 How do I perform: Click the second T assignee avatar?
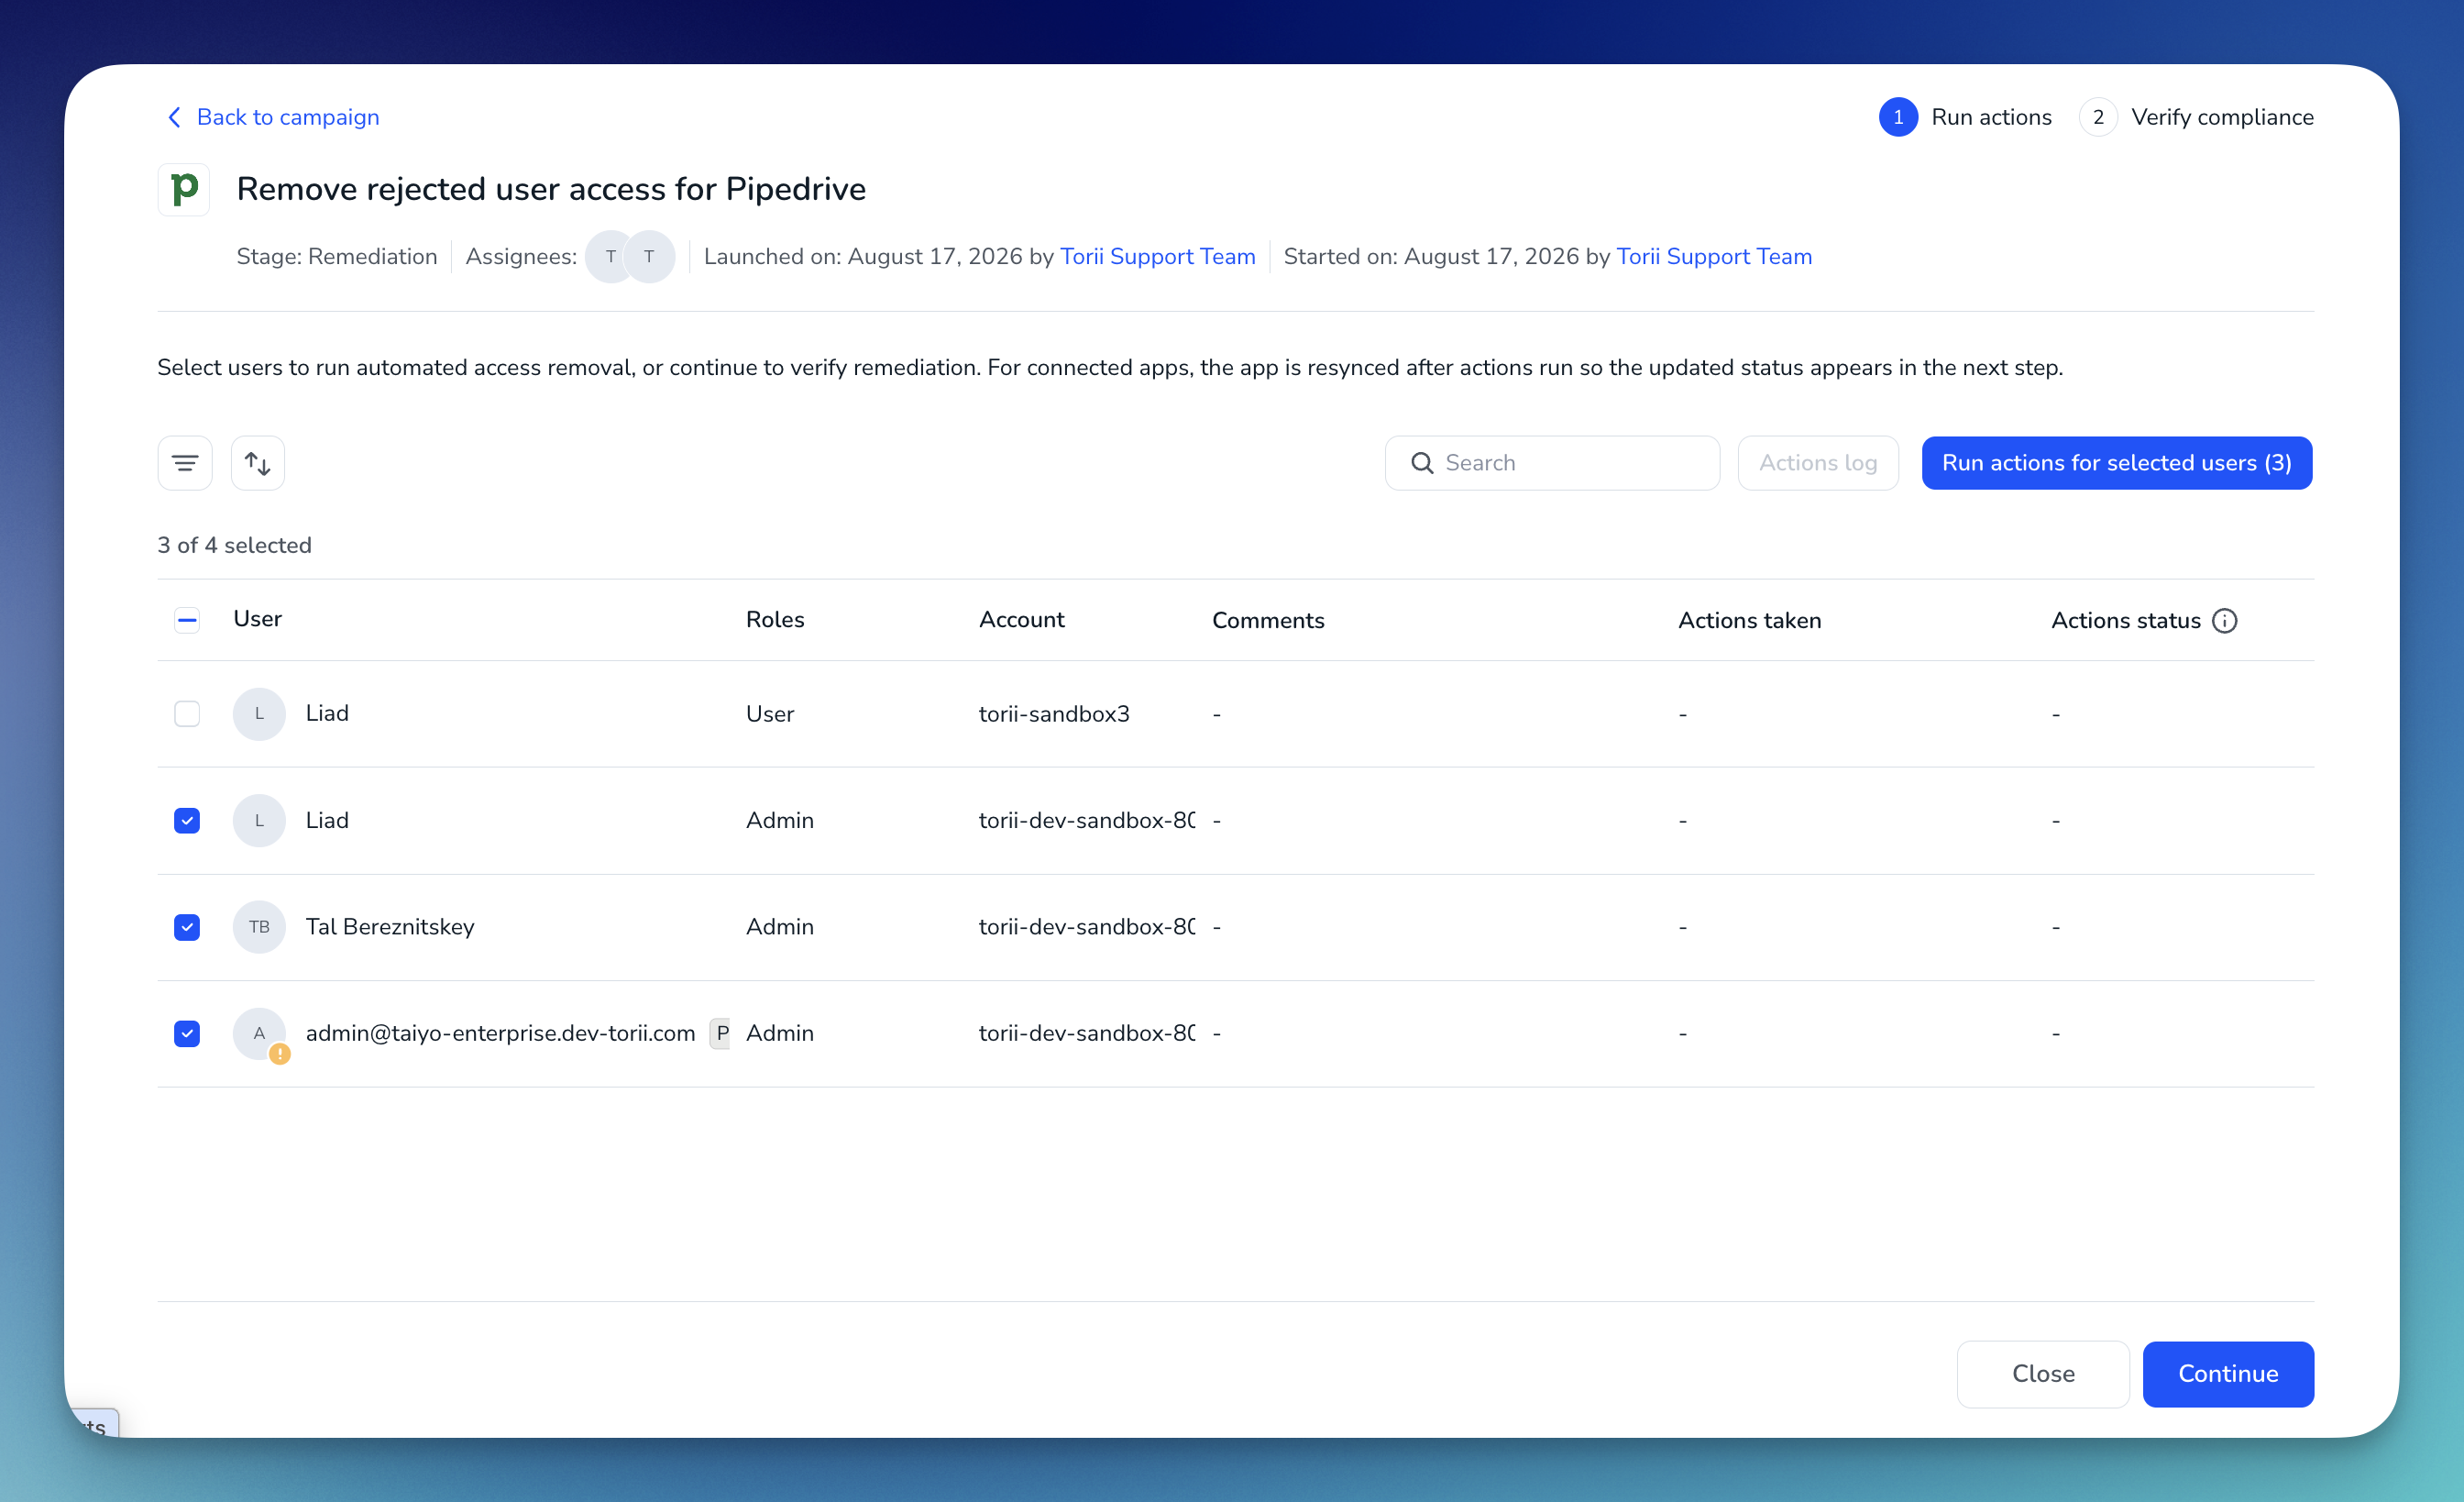649,257
